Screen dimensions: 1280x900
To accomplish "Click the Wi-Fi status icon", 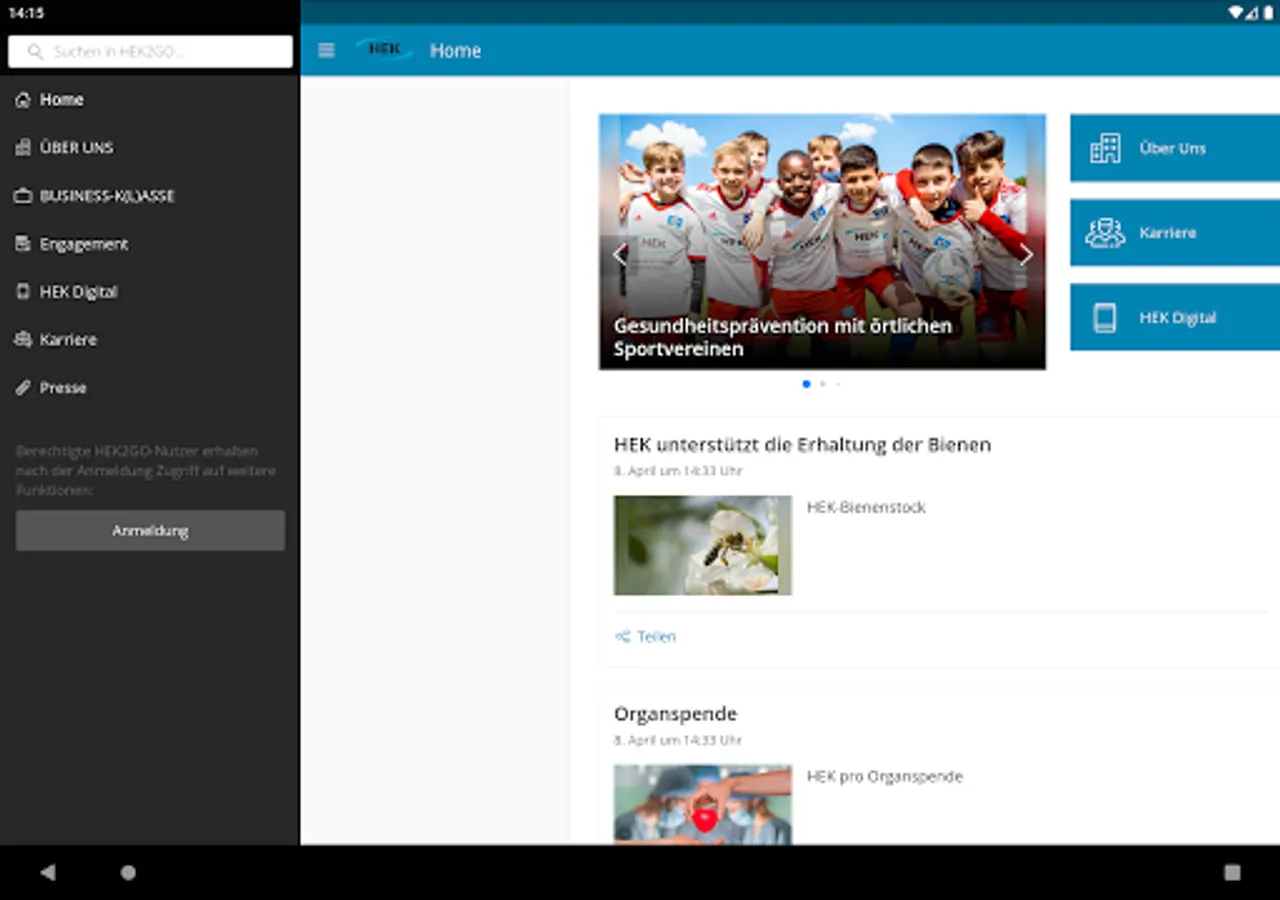I will pos(1237,13).
